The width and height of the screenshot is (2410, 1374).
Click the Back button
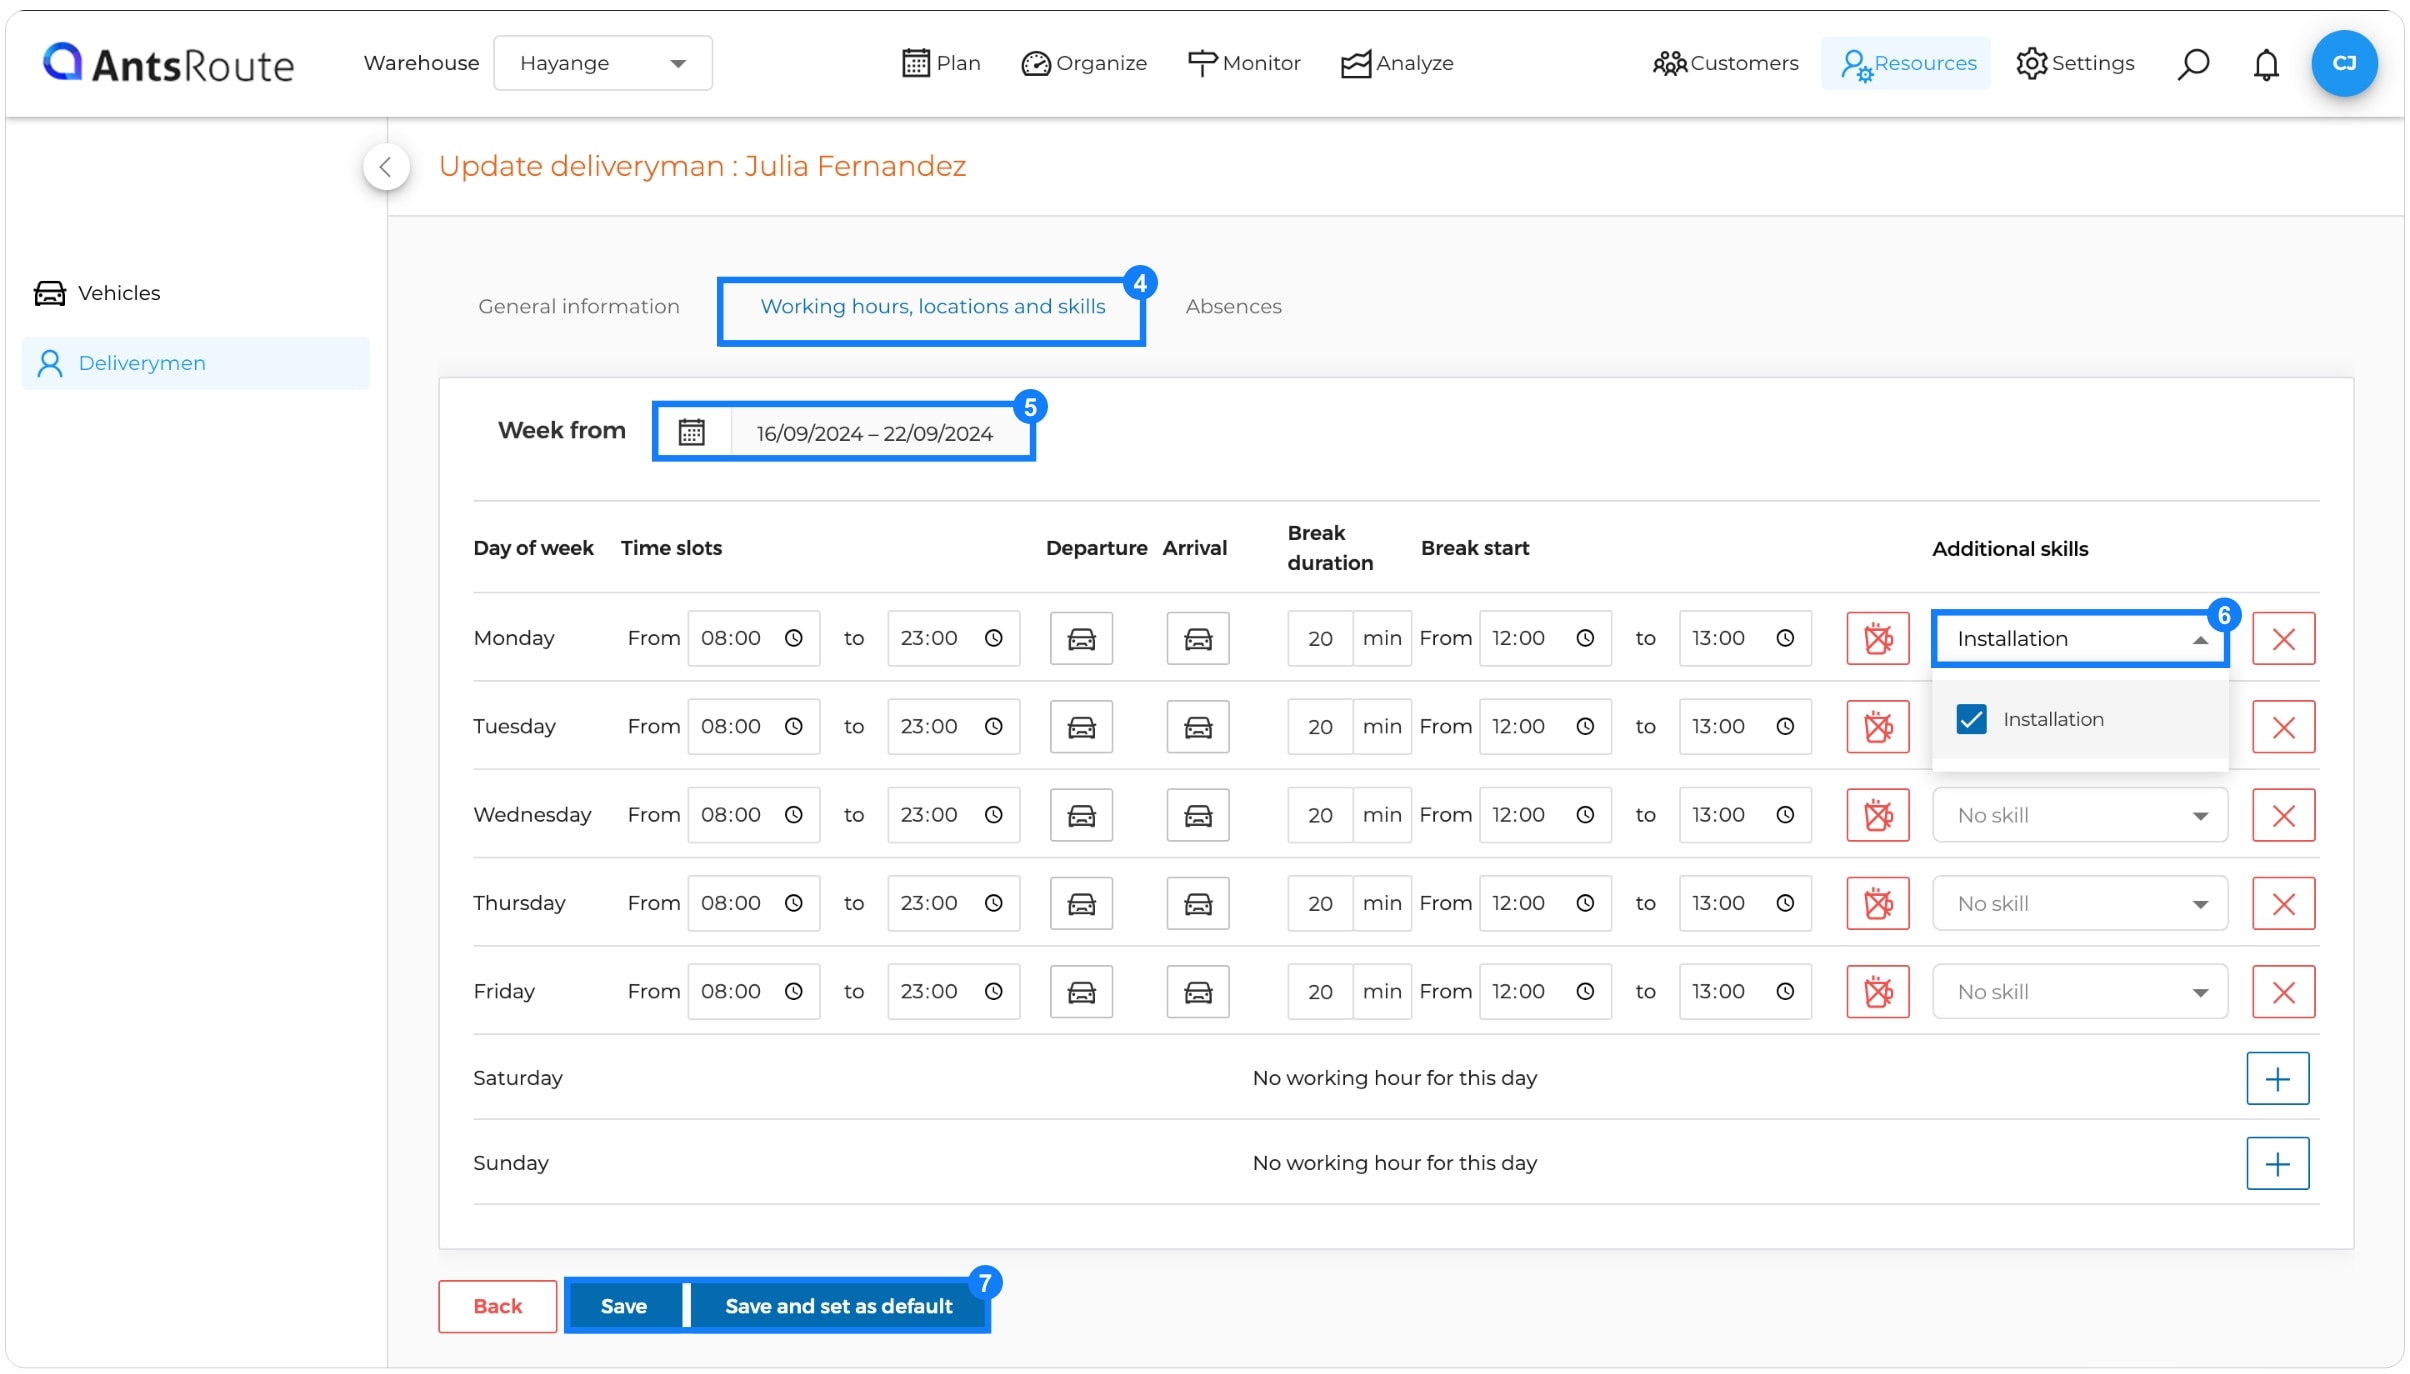(x=498, y=1306)
